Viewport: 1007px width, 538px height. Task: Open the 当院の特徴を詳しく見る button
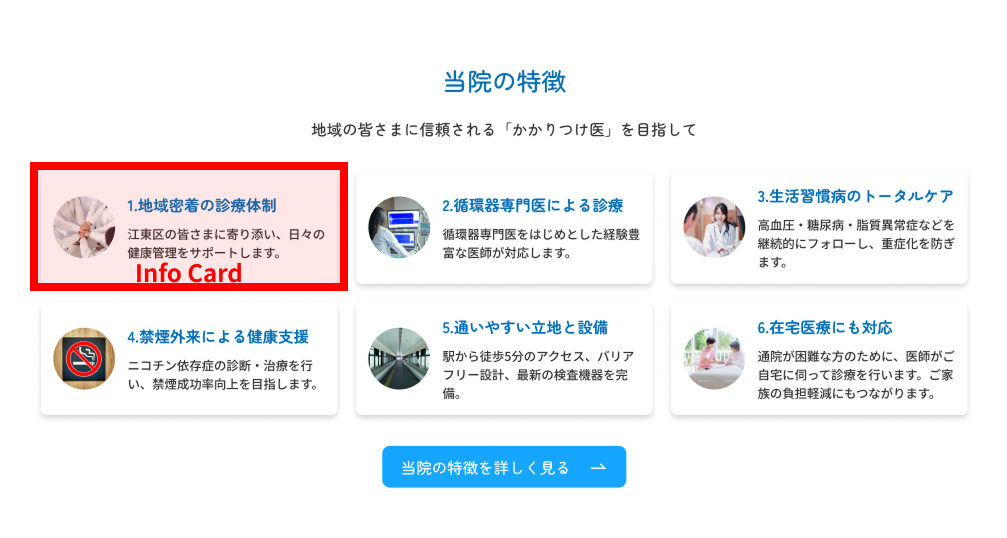click(x=504, y=467)
